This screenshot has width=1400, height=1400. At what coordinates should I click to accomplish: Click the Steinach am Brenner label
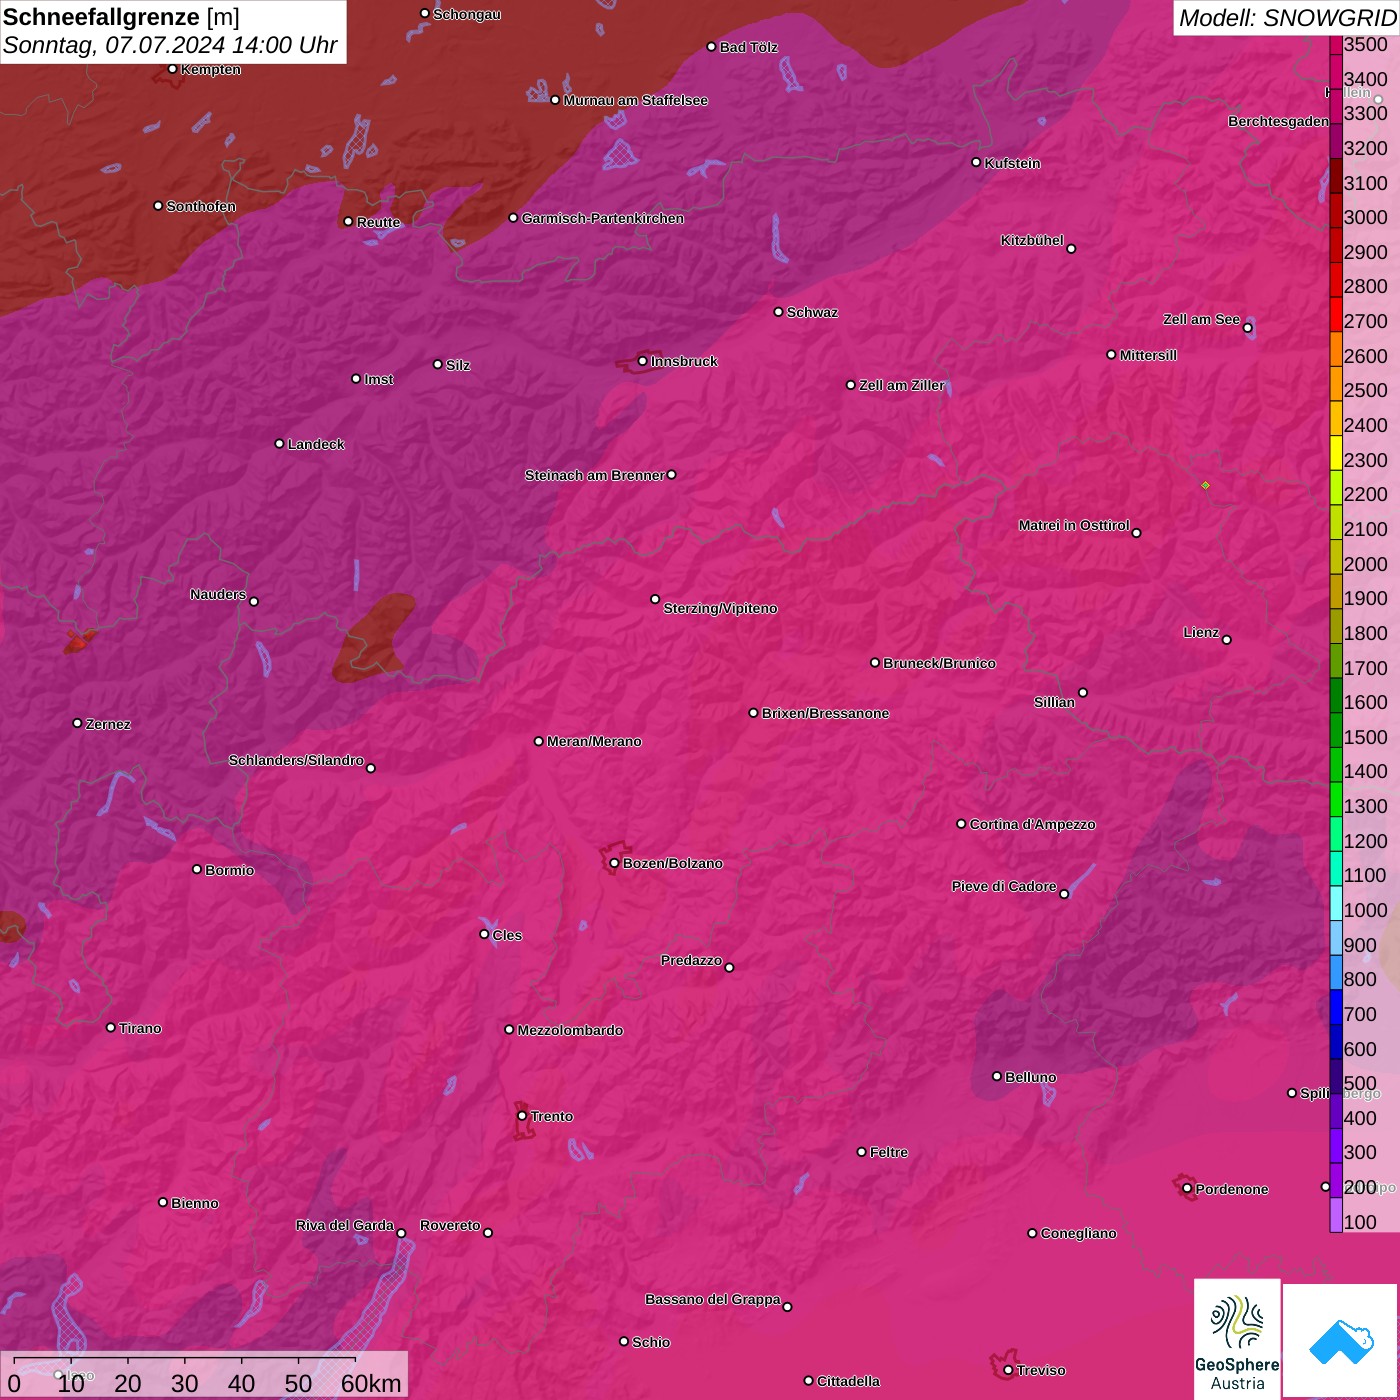point(594,475)
